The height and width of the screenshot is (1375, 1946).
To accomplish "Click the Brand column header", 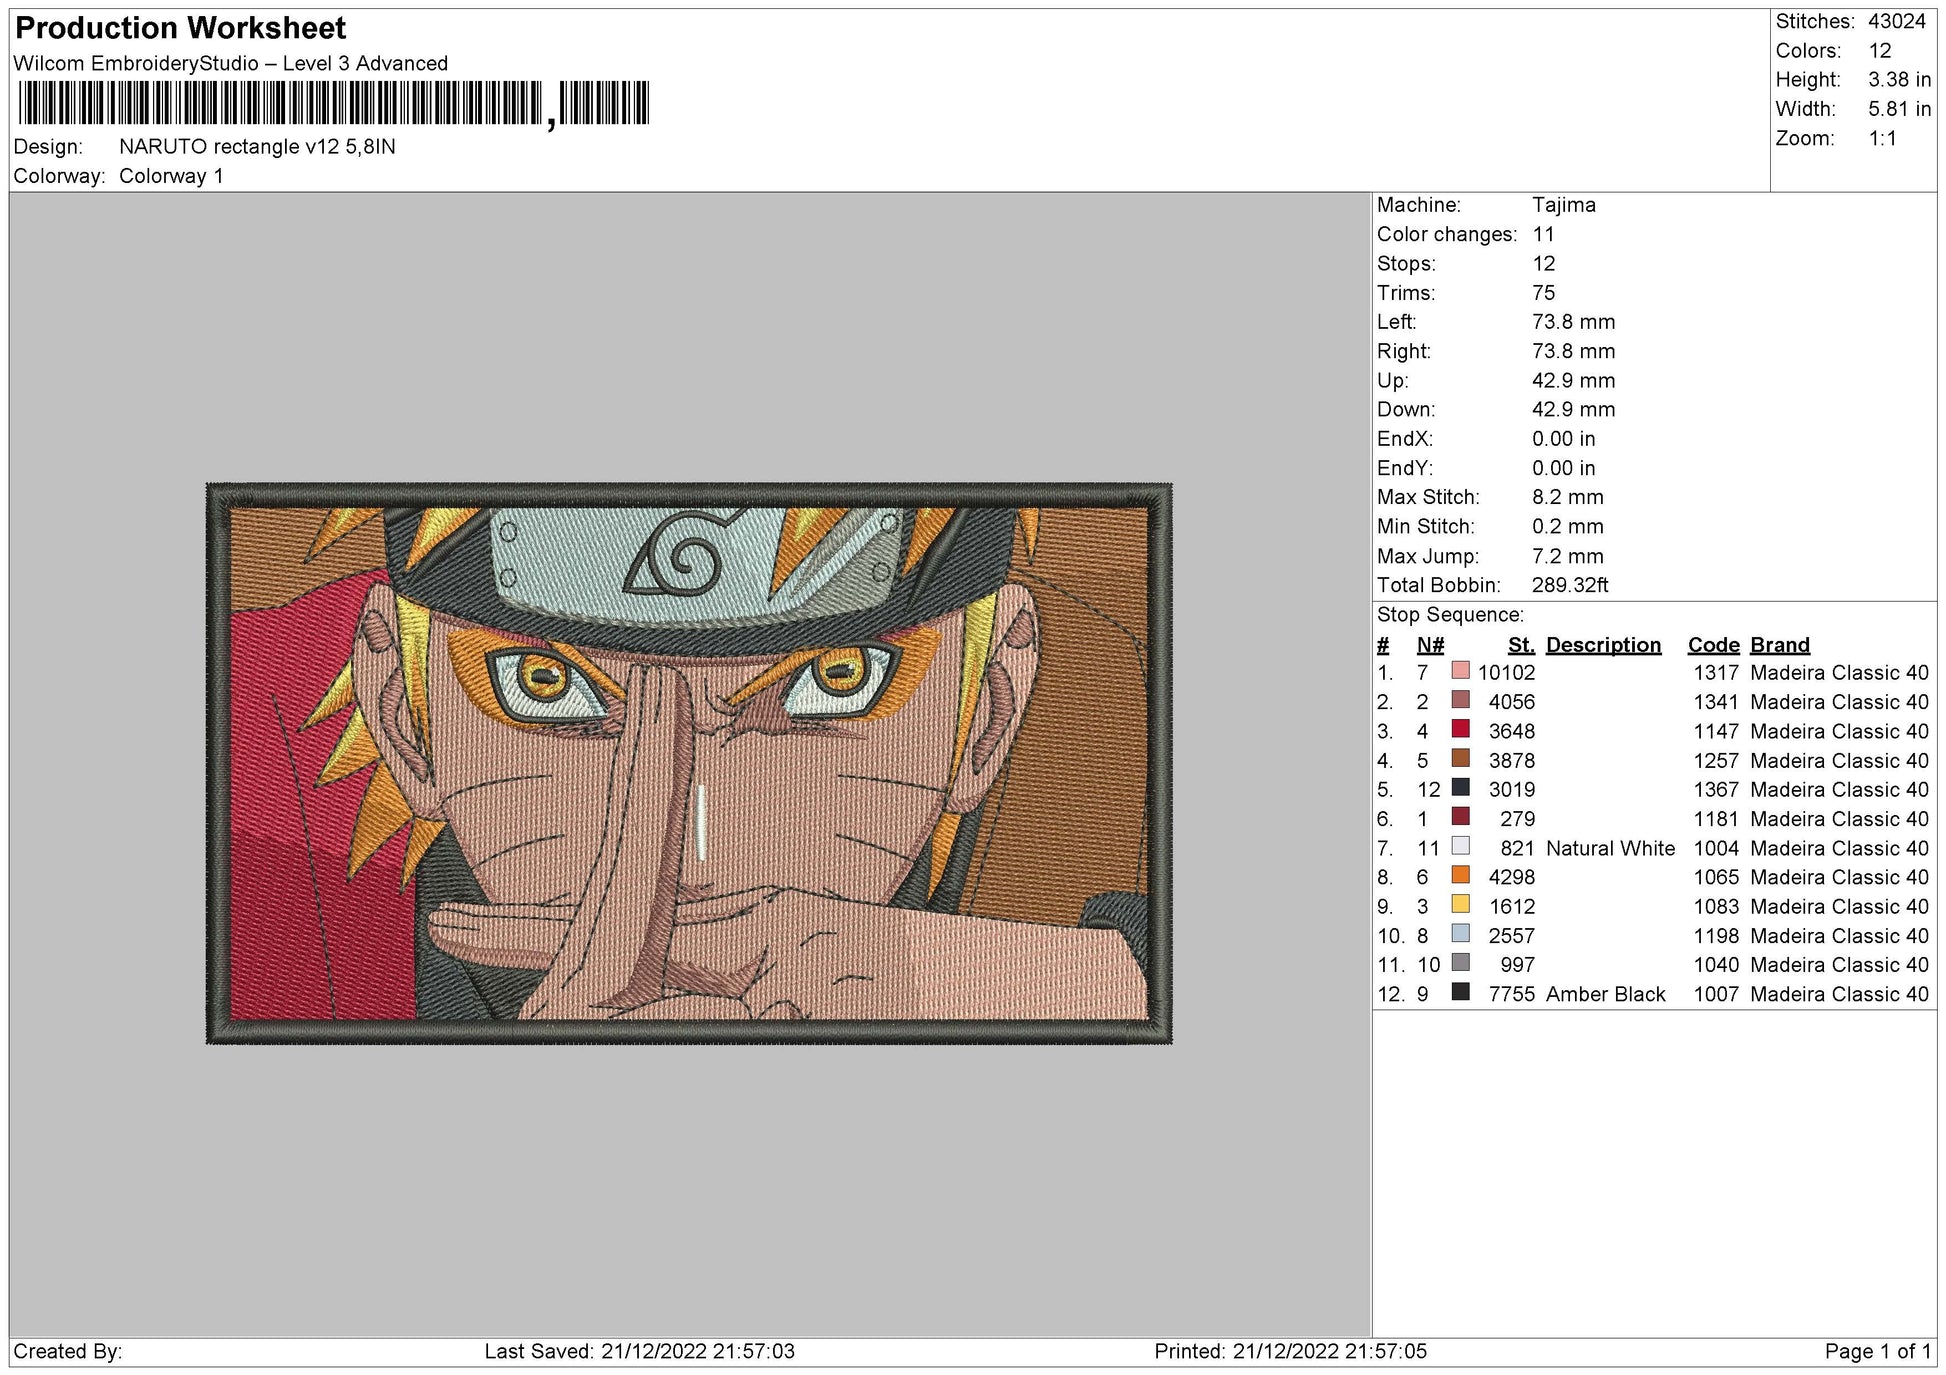I will tap(1779, 645).
